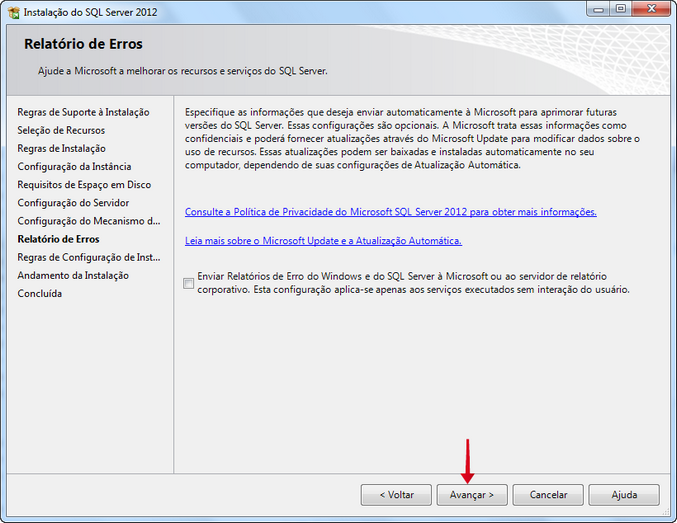The image size is (677, 523).
Task: Maximize the SQL Server 2012 setup window
Action: click(620, 9)
